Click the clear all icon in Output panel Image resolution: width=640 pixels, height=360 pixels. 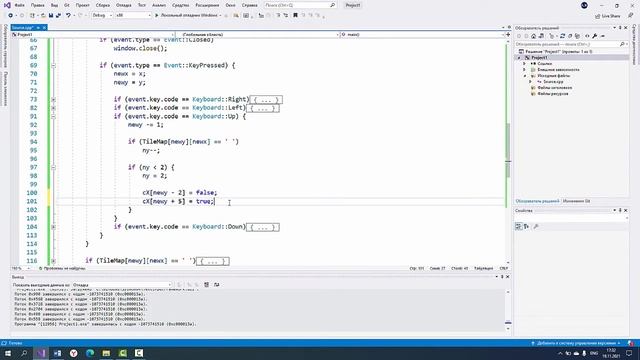pos(207,285)
